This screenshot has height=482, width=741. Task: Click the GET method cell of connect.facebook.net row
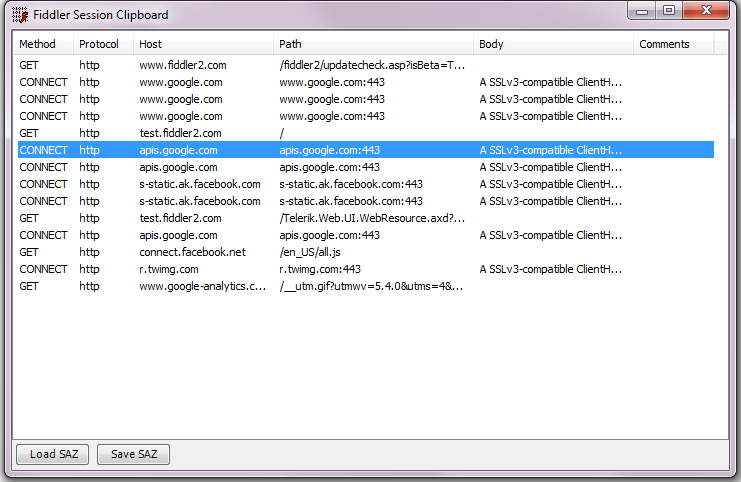pyautogui.click(x=29, y=252)
